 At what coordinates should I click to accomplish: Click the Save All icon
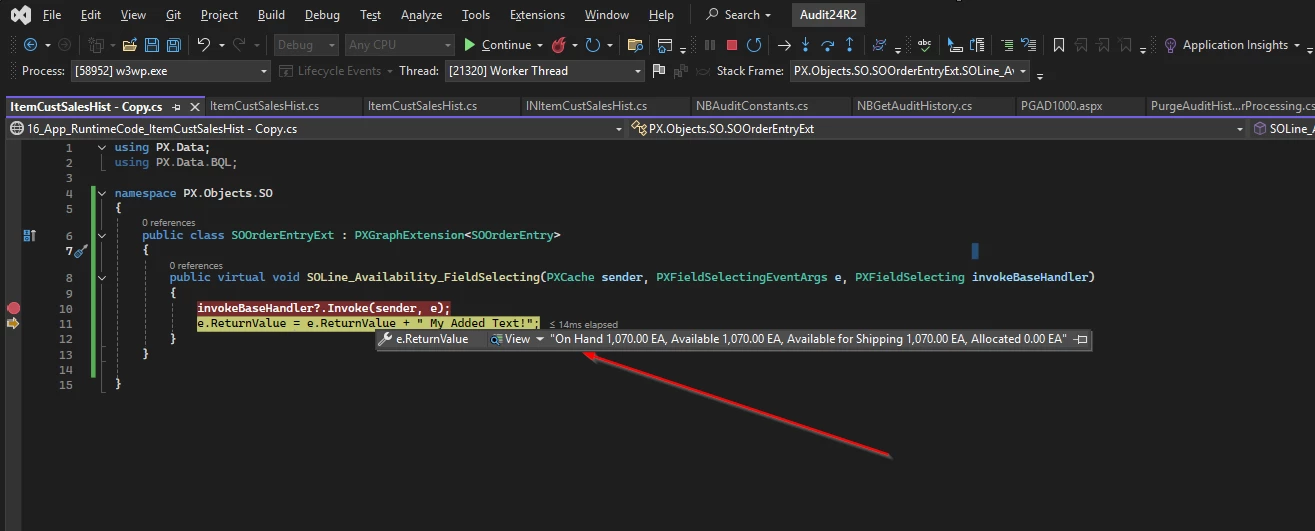tap(174, 45)
